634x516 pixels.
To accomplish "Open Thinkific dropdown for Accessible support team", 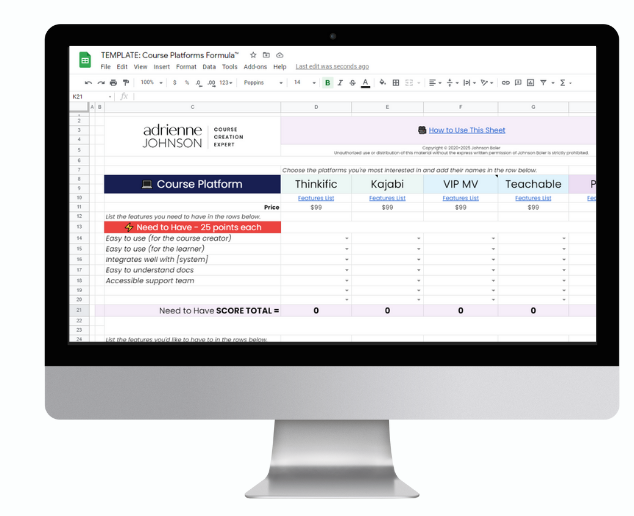I will tap(347, 281).
